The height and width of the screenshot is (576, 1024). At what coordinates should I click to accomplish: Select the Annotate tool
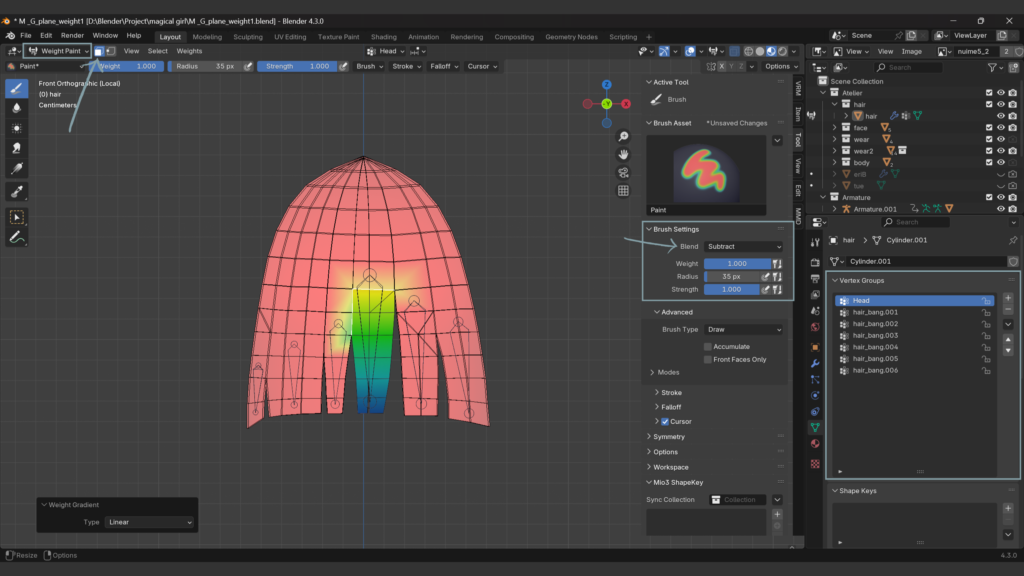coord(17,238)
